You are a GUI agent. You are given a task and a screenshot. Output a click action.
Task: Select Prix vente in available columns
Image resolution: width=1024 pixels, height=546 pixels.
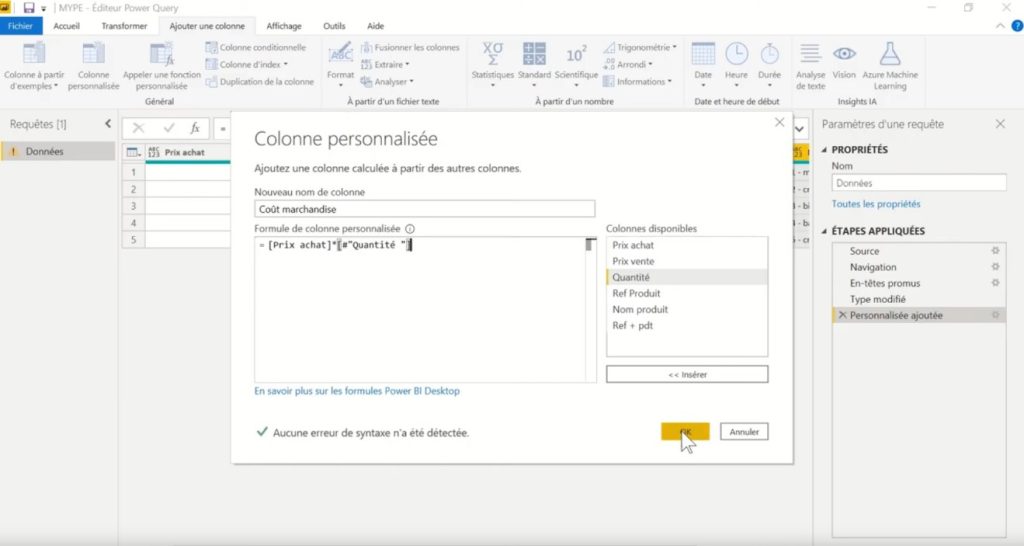tap(686, 261)
